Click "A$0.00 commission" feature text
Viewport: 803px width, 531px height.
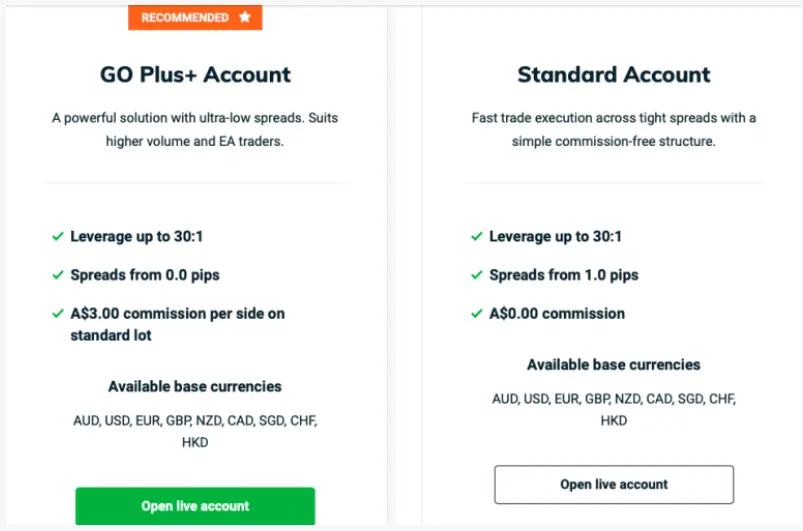(557, 313)
